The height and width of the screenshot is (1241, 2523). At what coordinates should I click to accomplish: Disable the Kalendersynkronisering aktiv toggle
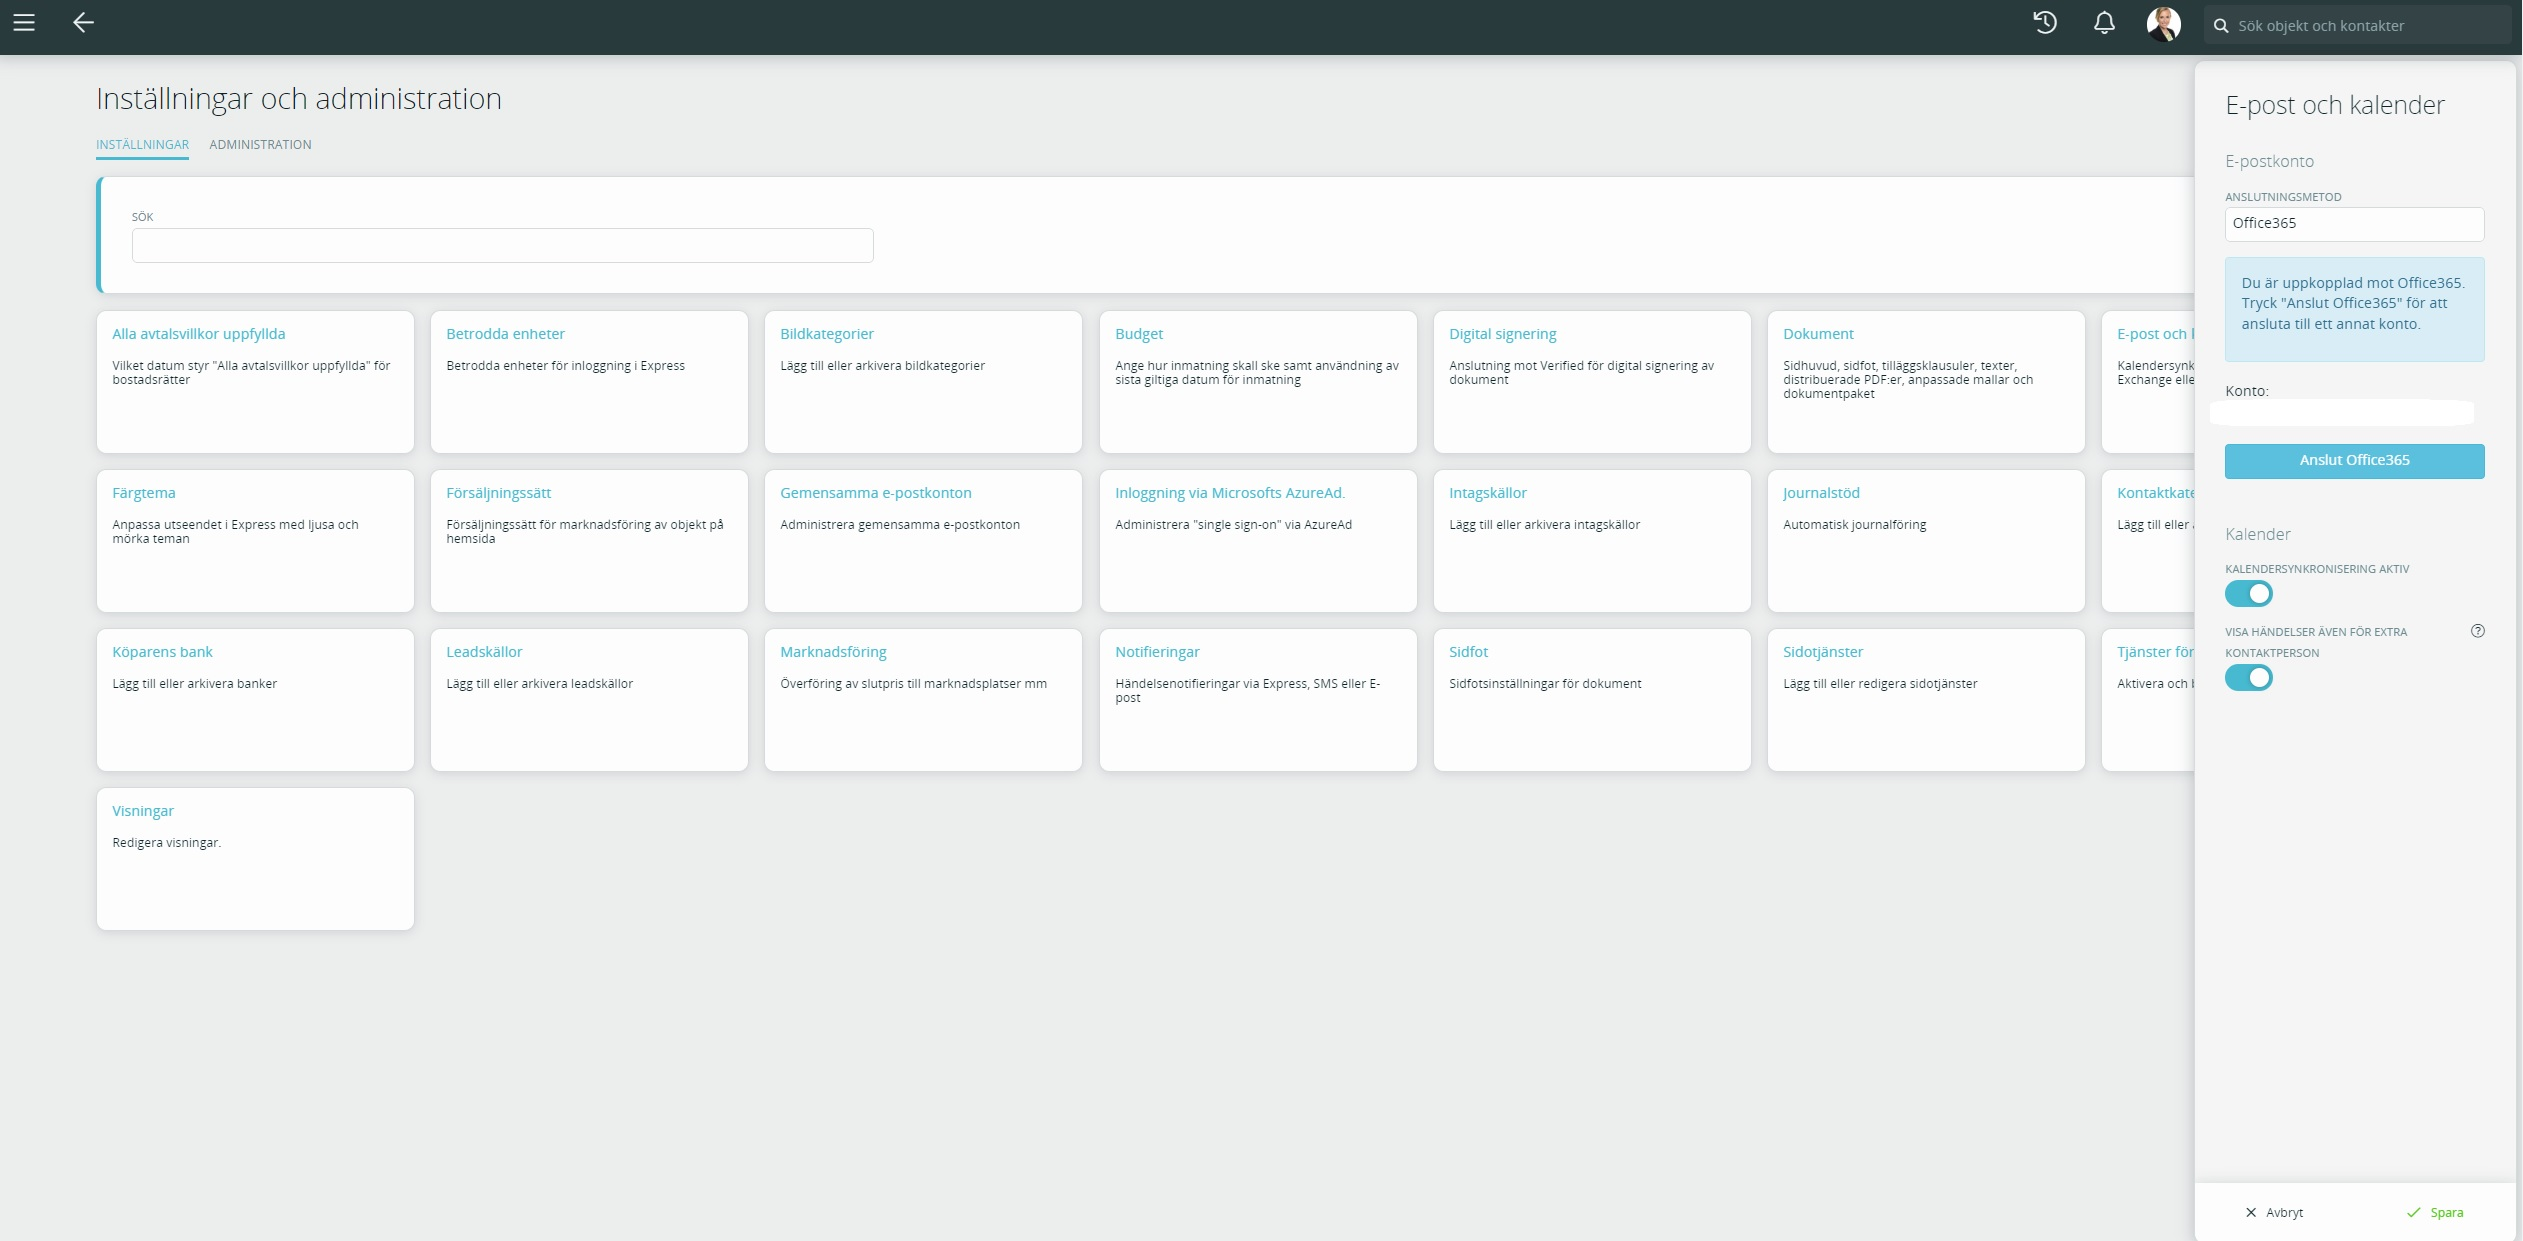(x=2248, y=594)
